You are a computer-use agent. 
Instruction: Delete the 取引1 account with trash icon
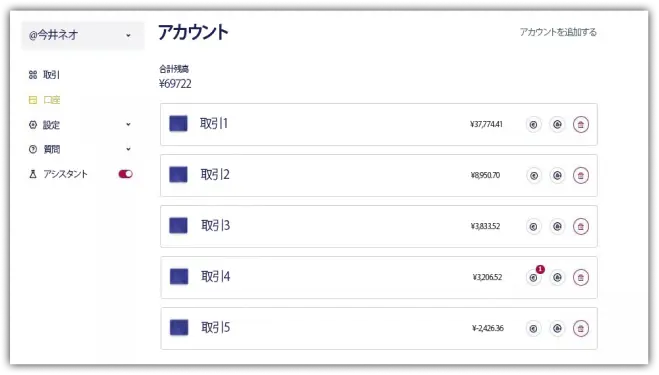tap(580, 124)
